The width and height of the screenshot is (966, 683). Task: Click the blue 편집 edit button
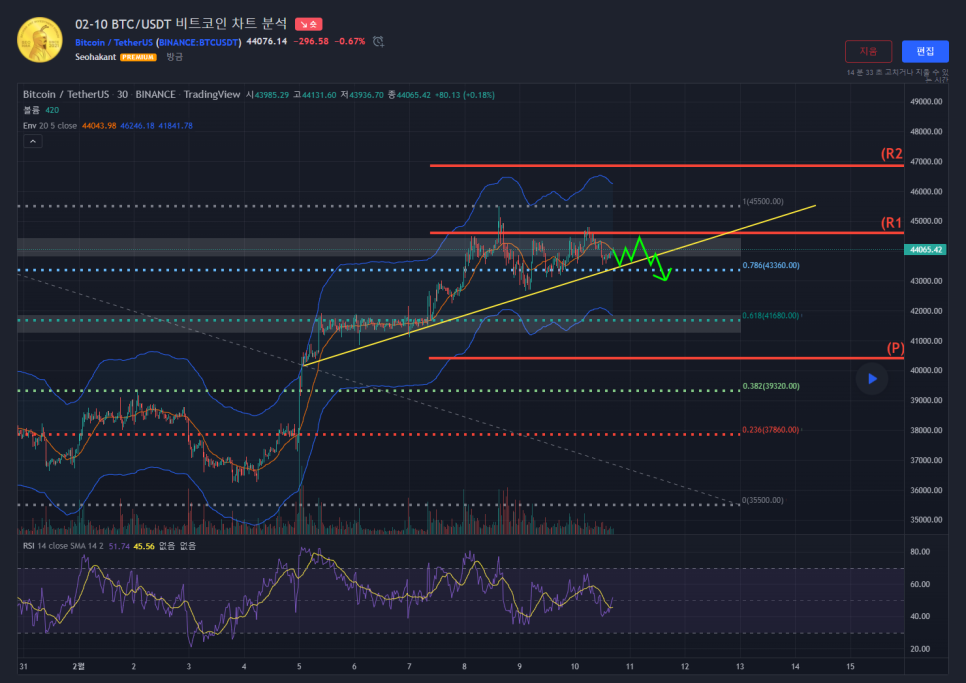pos(925,51)
